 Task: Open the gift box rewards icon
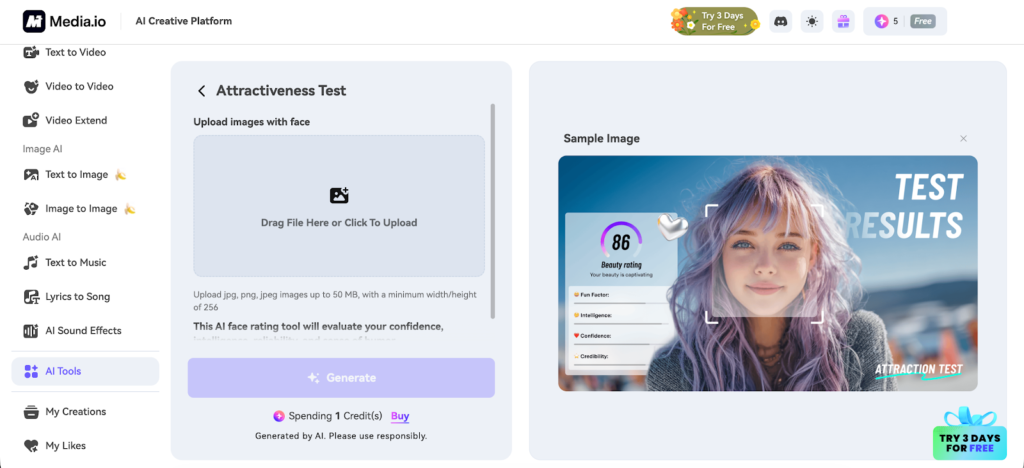[x=843, y=21]
